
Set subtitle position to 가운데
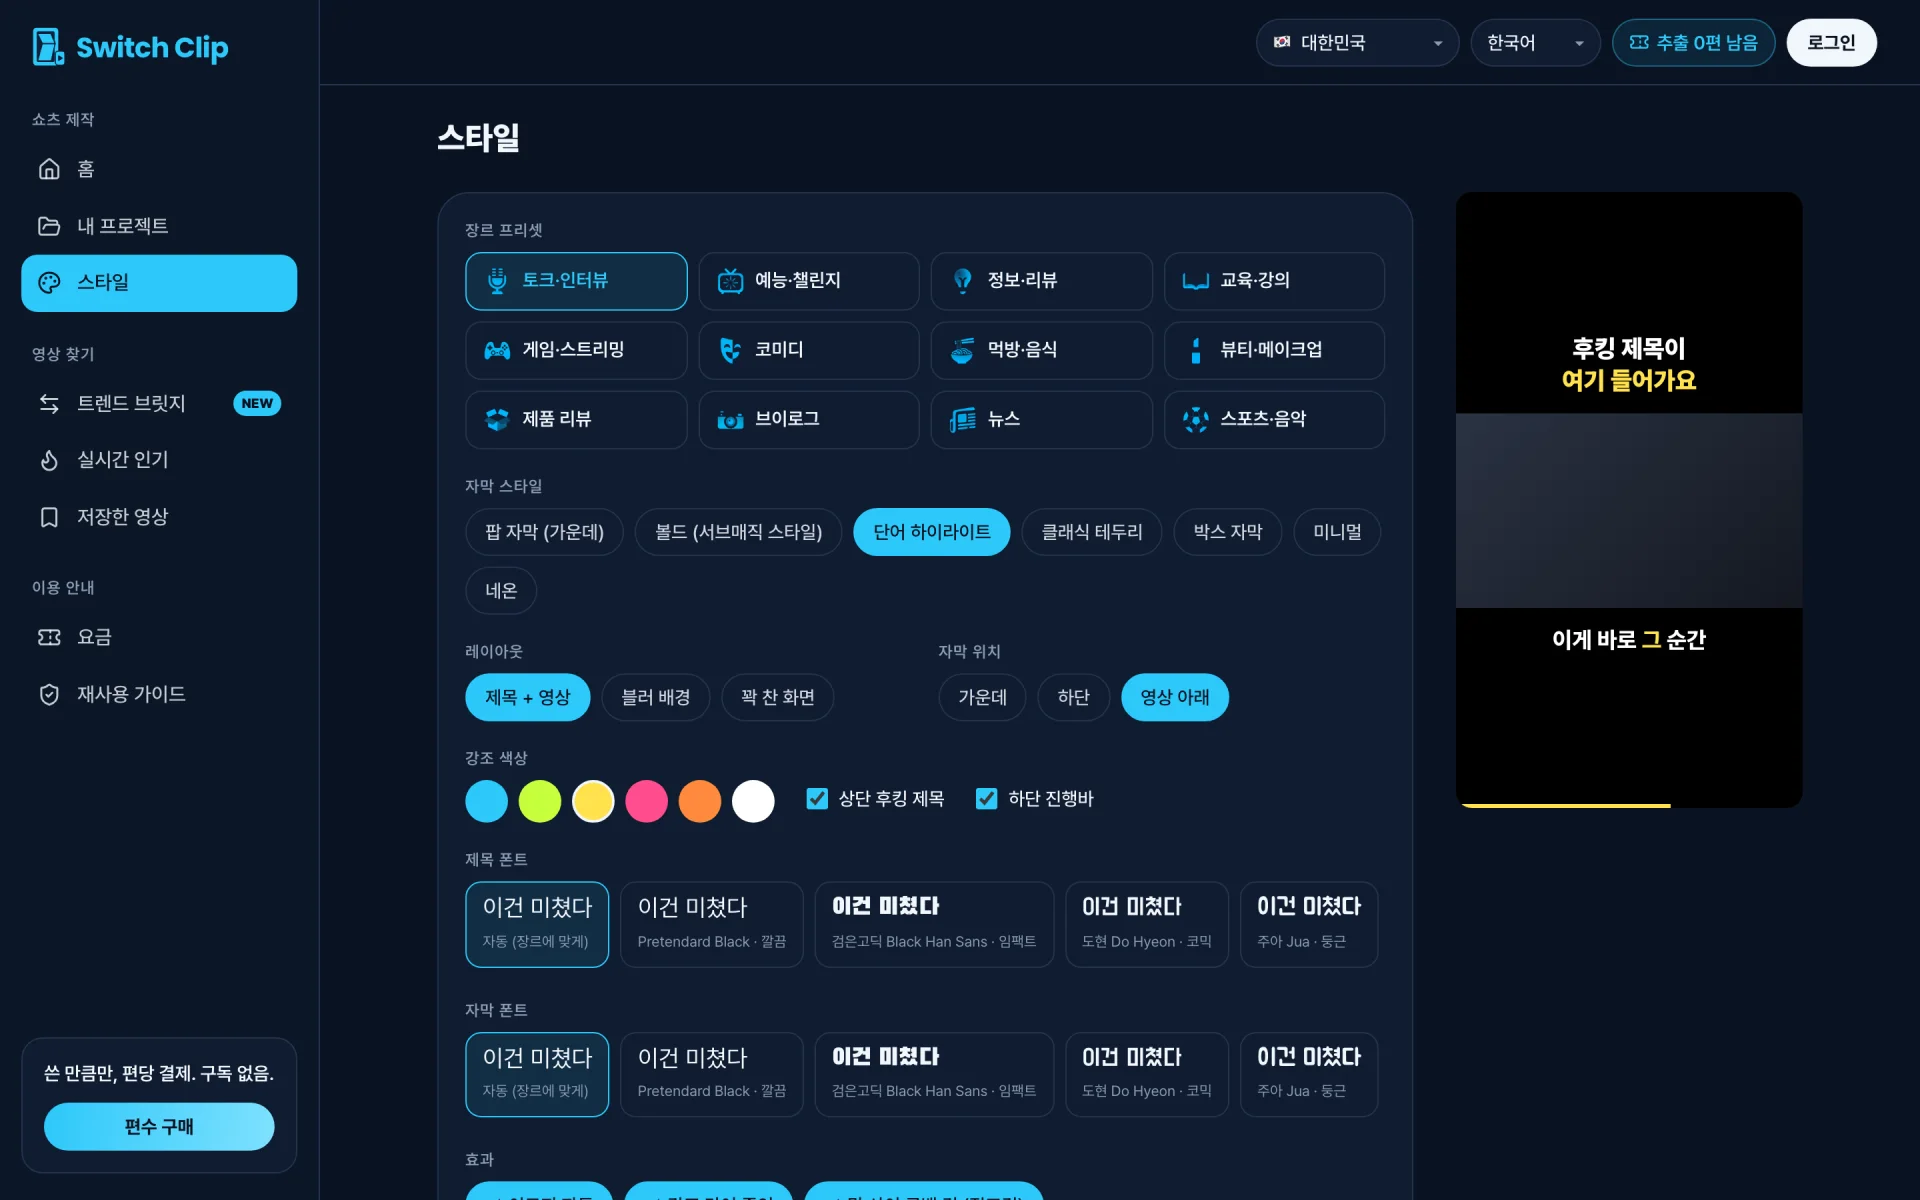pos(982,697)
